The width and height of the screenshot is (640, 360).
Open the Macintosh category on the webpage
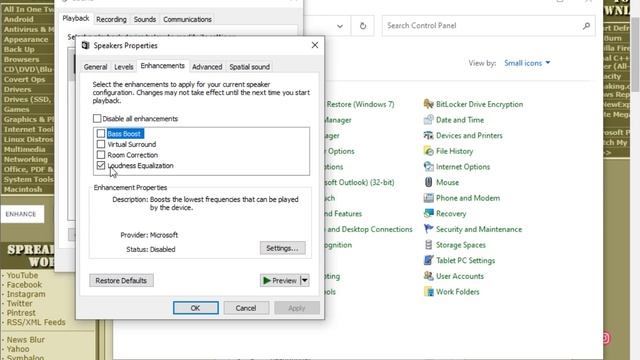[23, 189]
